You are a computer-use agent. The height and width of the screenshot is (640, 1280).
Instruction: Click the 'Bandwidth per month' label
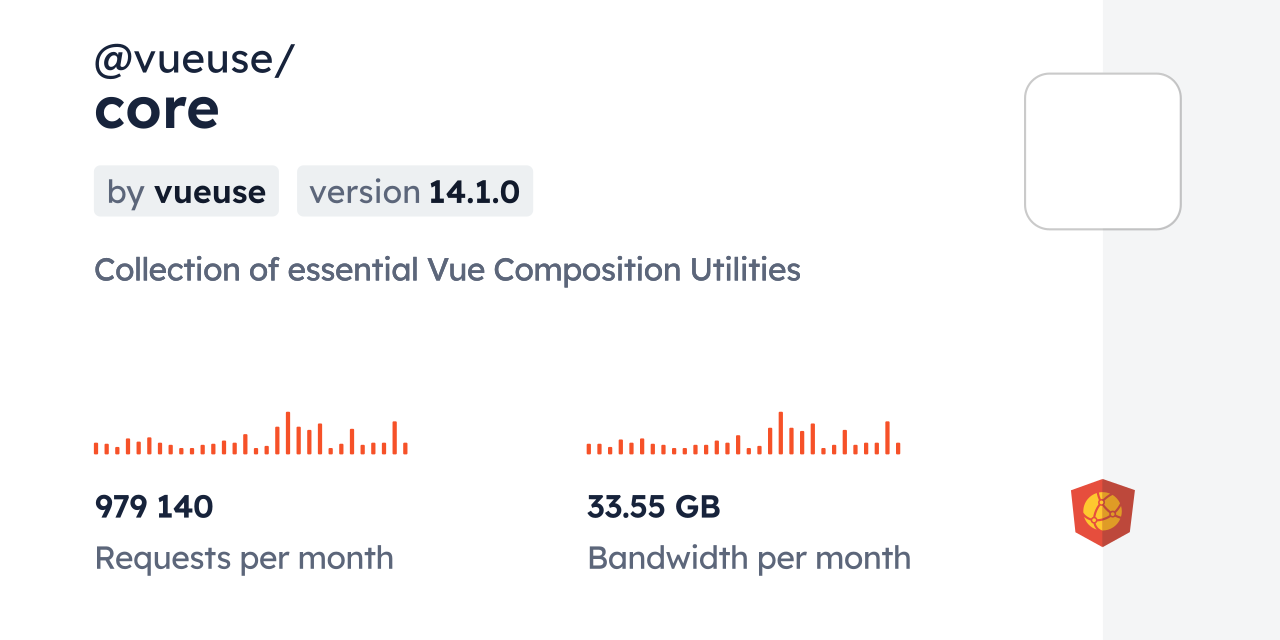tap(749, 558)
